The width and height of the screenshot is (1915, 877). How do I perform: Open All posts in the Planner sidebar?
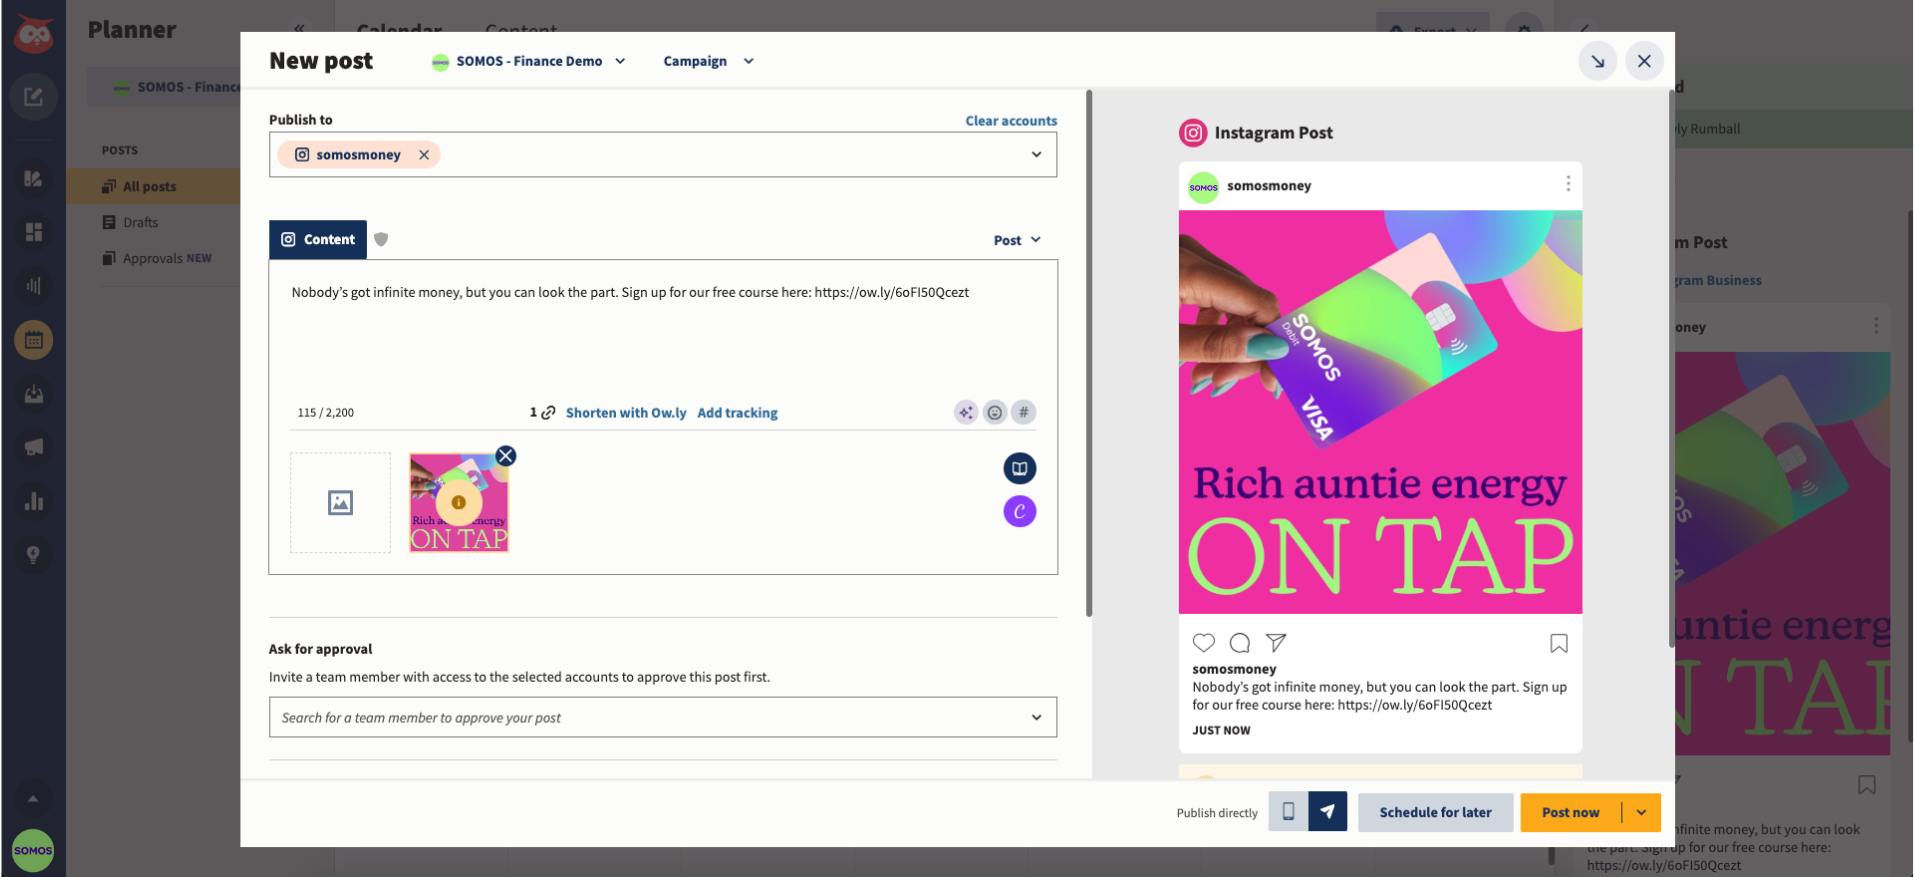pos(149,186)
